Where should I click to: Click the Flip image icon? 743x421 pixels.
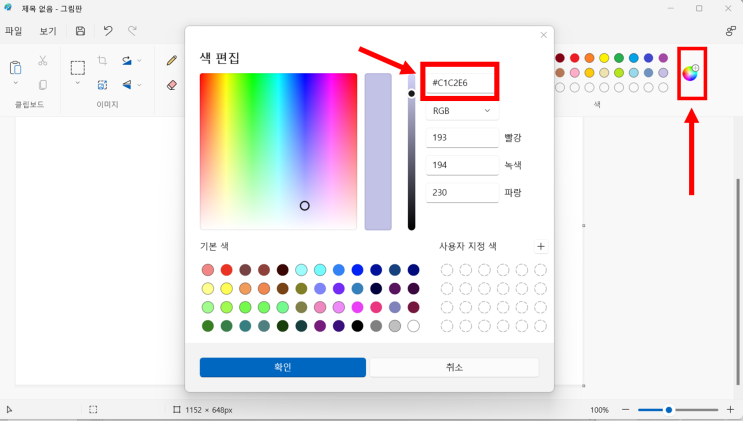tap(127, 84)
